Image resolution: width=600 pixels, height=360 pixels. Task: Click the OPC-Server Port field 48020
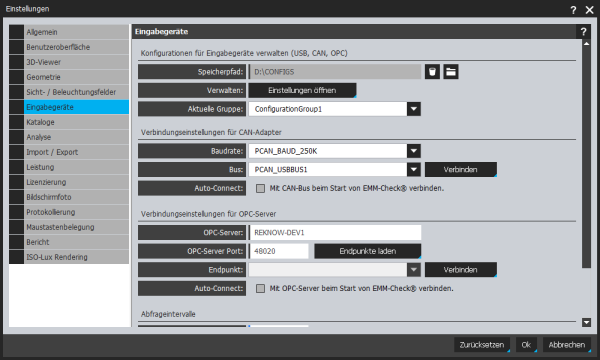tap(279, 251)
